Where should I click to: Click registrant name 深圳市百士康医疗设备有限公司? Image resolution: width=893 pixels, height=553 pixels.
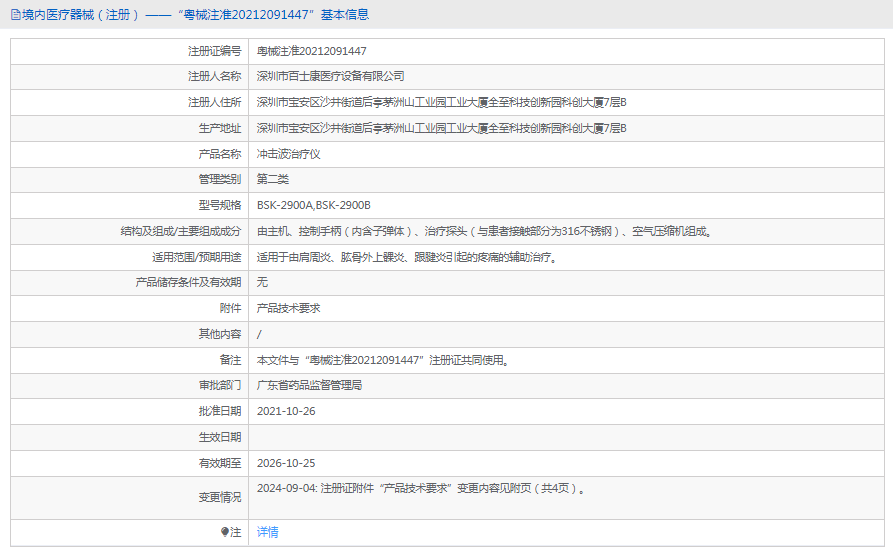330,76
